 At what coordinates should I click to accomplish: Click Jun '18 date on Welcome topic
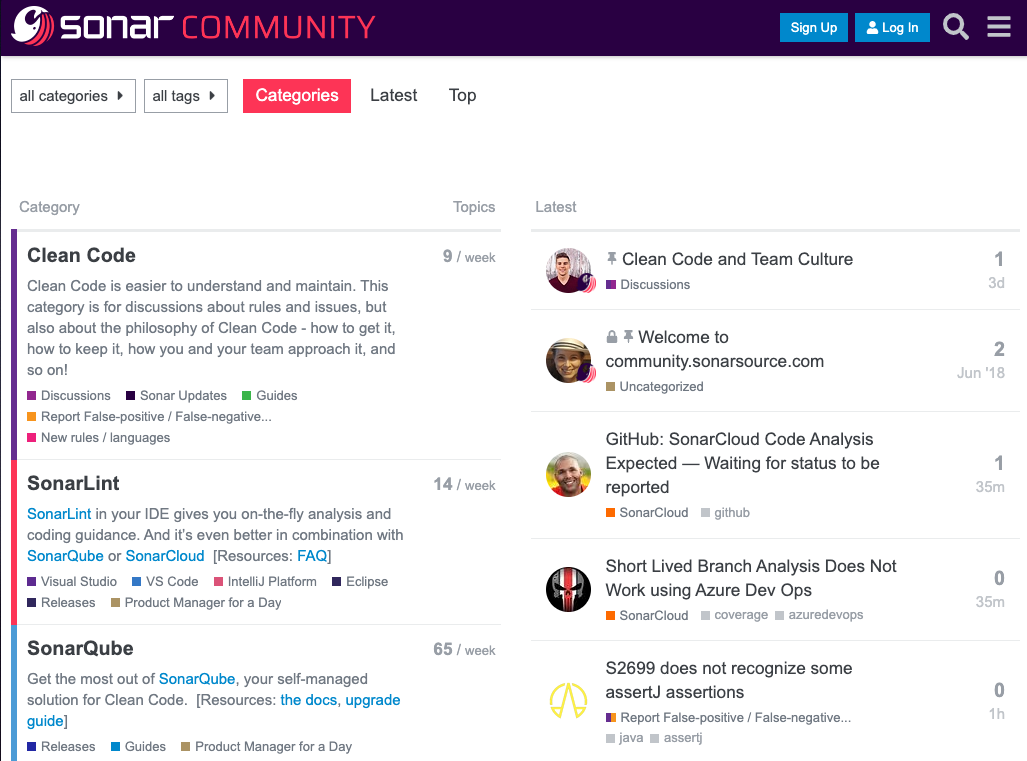pos(980,373)
